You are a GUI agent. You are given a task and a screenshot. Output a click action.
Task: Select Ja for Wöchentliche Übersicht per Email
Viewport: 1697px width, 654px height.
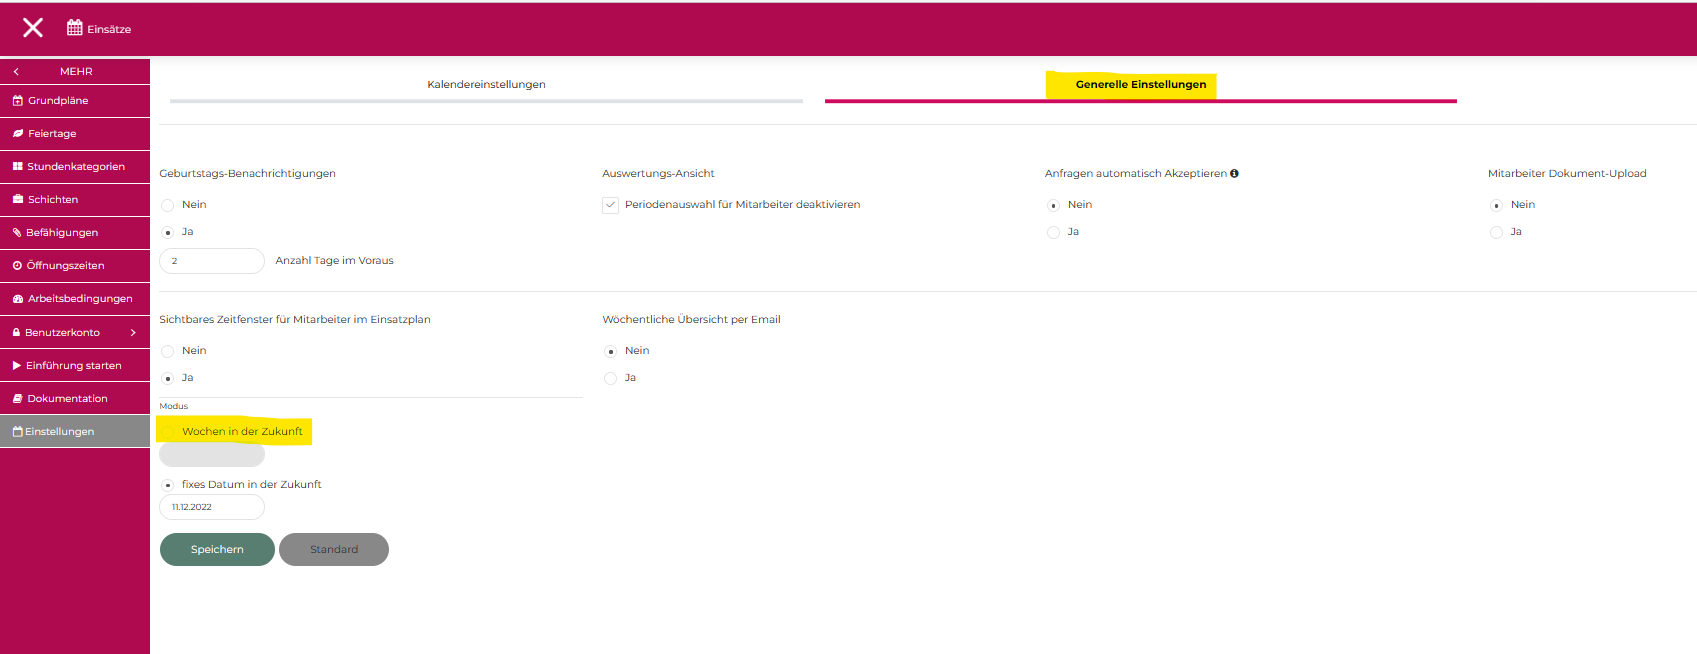610,378
